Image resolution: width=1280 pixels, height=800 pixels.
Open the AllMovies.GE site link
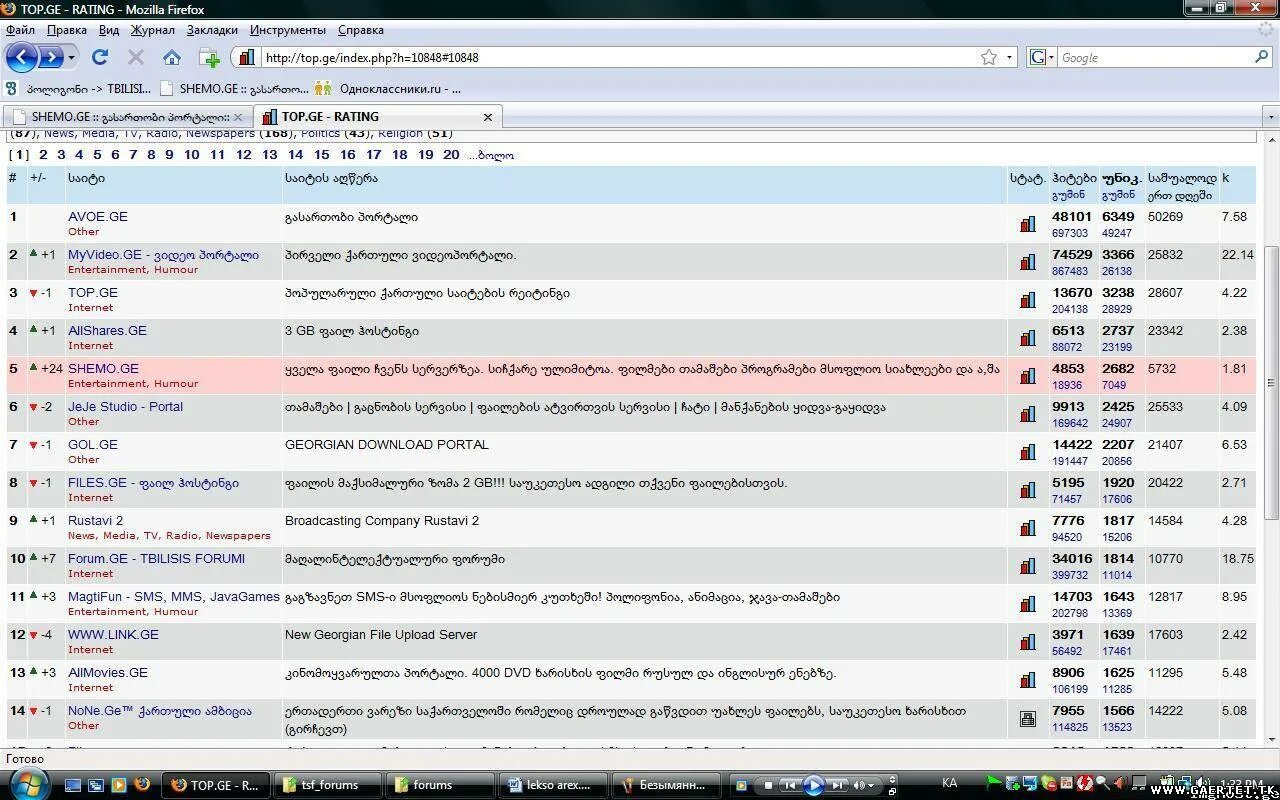[108, 673]
